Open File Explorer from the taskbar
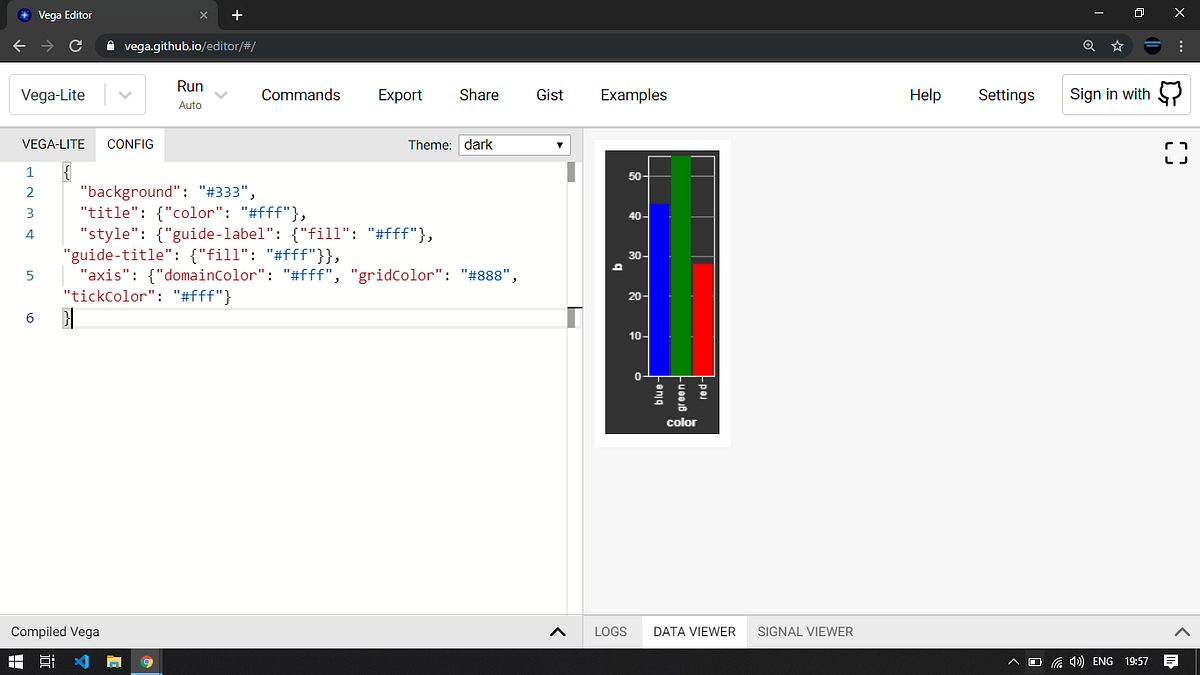1200x675 pixels. point(113,661)
